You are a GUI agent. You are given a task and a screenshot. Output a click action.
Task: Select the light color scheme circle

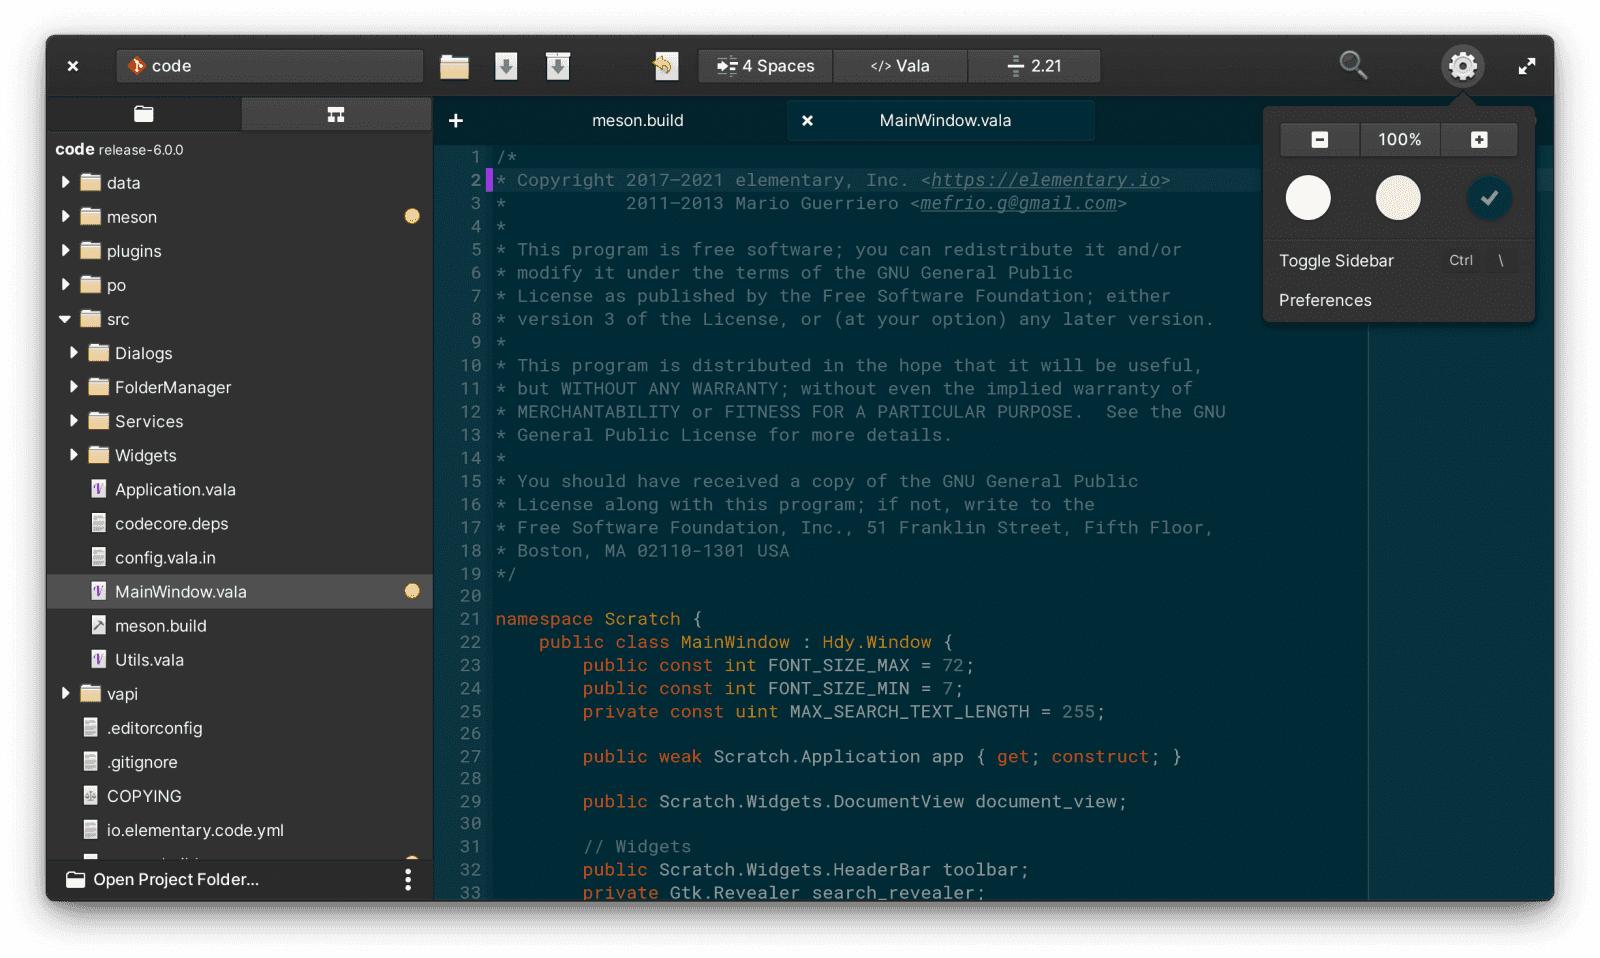(x=1308, y=198)
